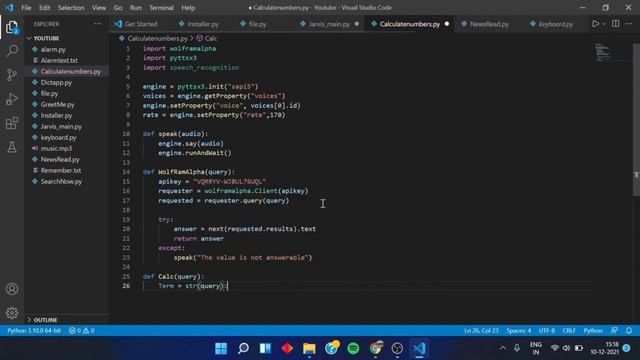The image size is (640, 360).
Task: Open Spotify from the taskbar
Action: tap(353, 348)
